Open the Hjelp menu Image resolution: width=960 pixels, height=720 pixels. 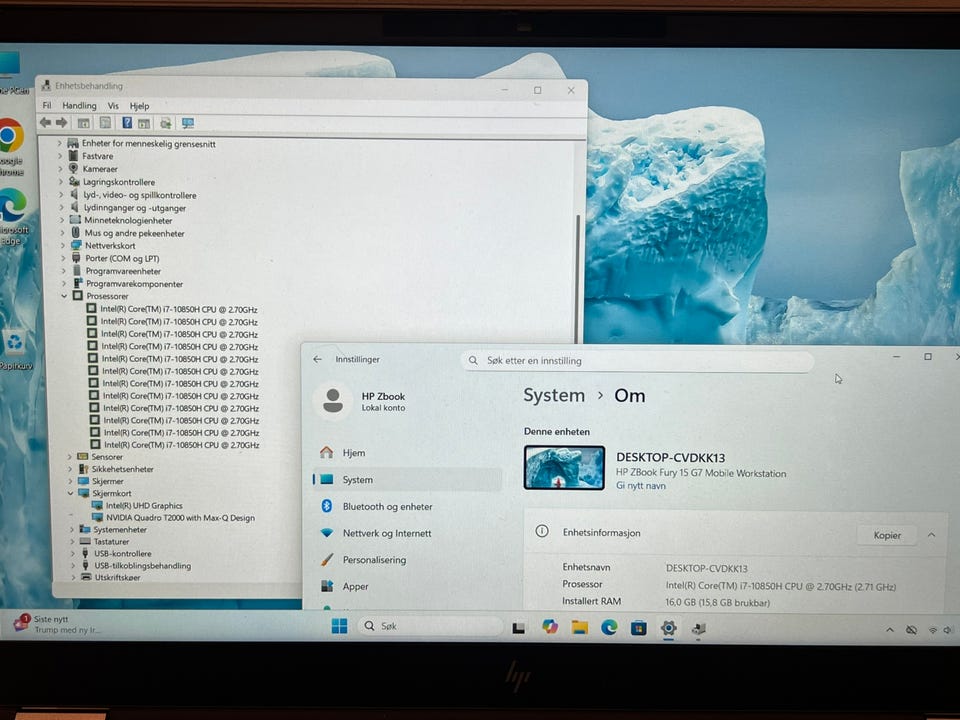tap(140, 106)
